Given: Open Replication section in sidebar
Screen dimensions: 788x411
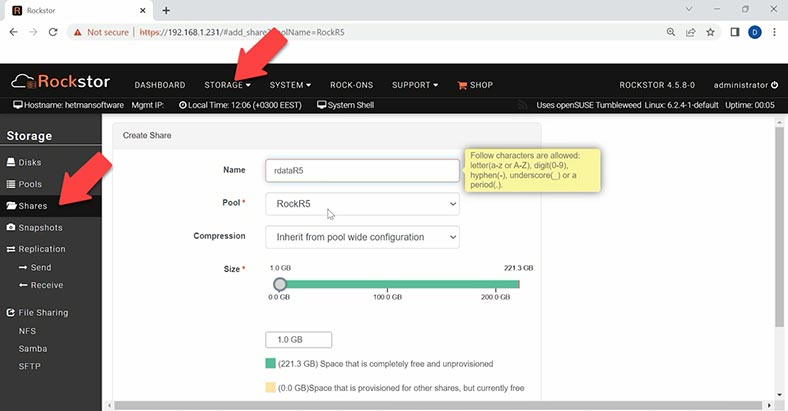Looking at the screenshot, I should click(x=36, y=249).
